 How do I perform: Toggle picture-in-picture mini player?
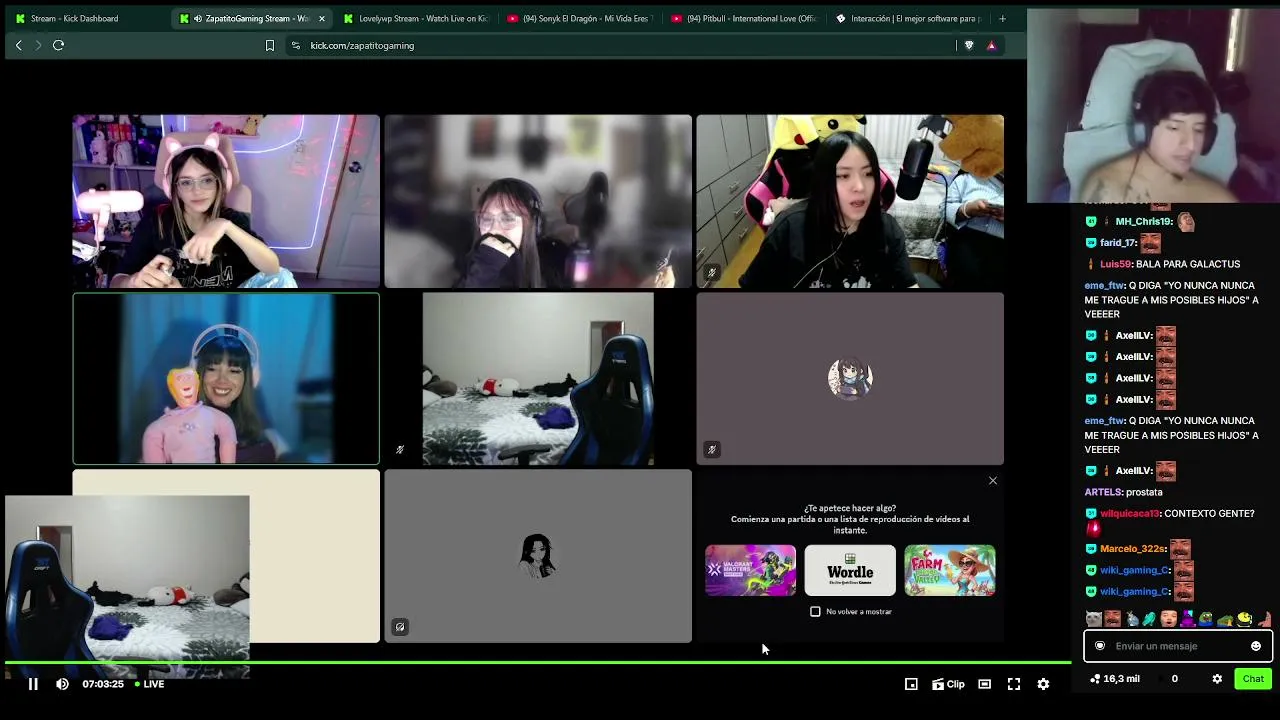[x=911, y=684]
